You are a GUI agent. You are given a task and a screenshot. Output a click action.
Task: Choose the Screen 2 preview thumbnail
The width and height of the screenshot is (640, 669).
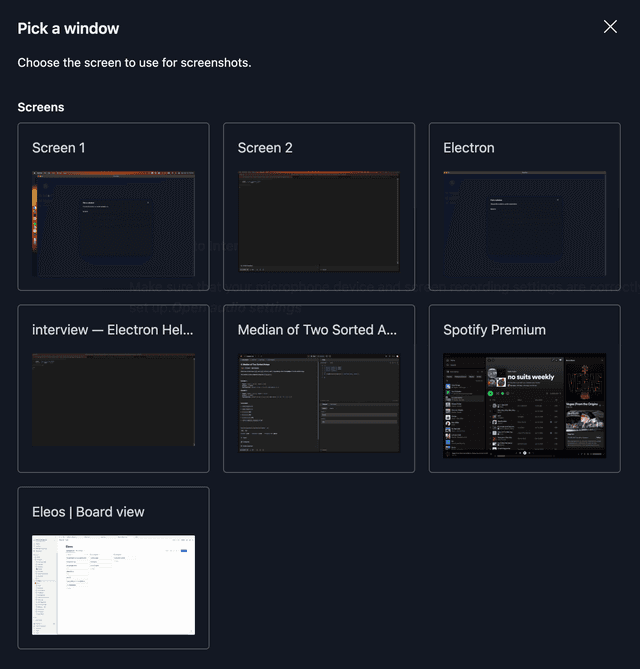(x=318, y=221)
